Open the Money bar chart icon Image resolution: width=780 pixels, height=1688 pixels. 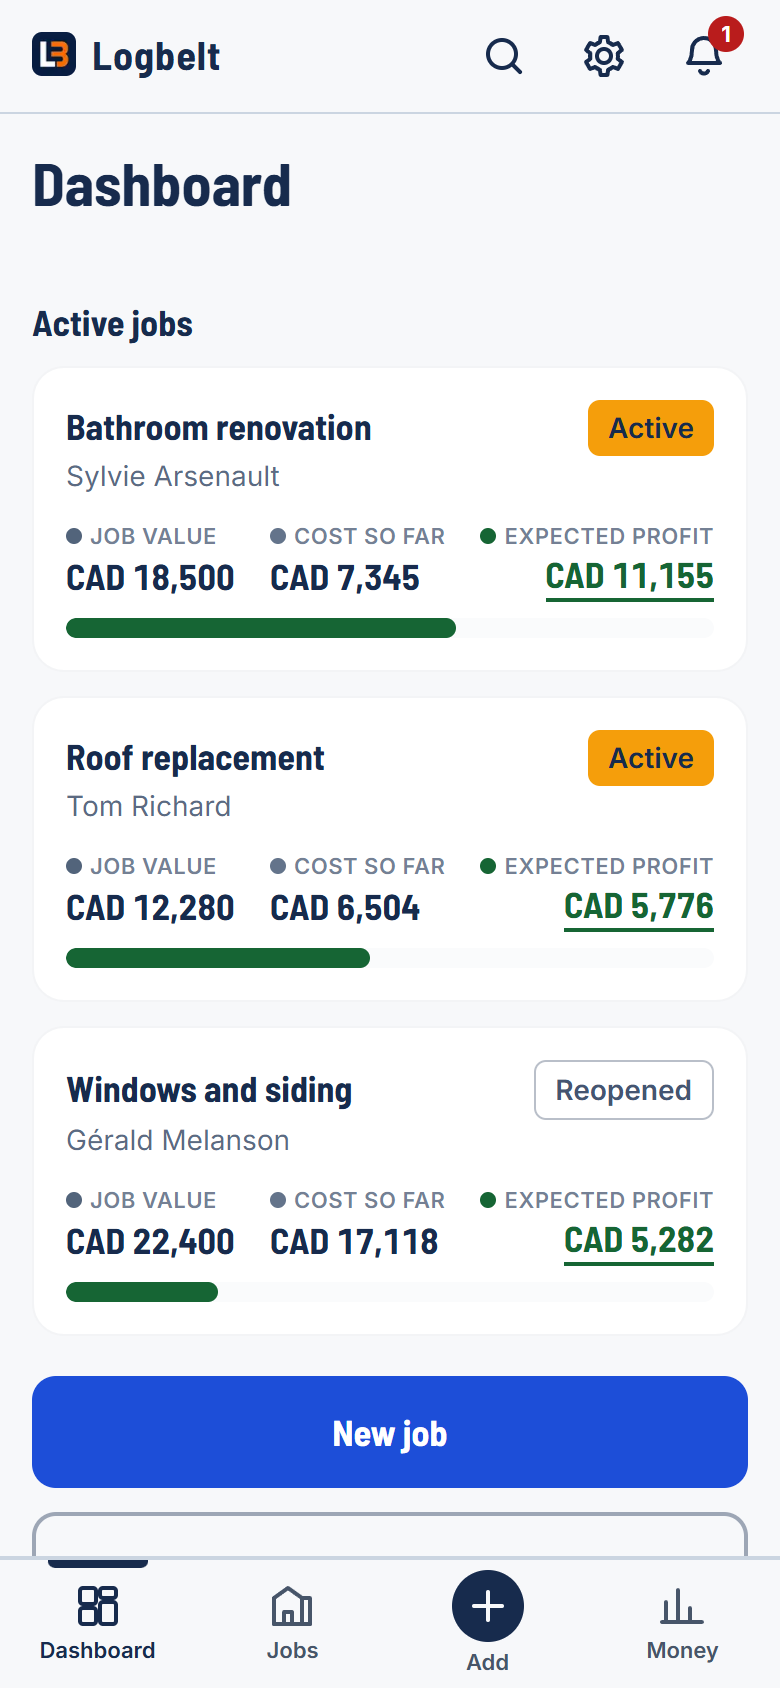pos(682,1606)
